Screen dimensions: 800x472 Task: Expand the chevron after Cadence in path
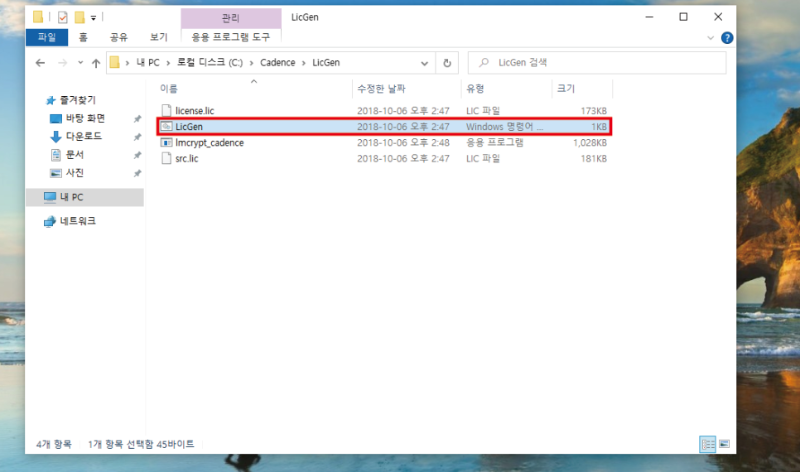coord(304,63)
